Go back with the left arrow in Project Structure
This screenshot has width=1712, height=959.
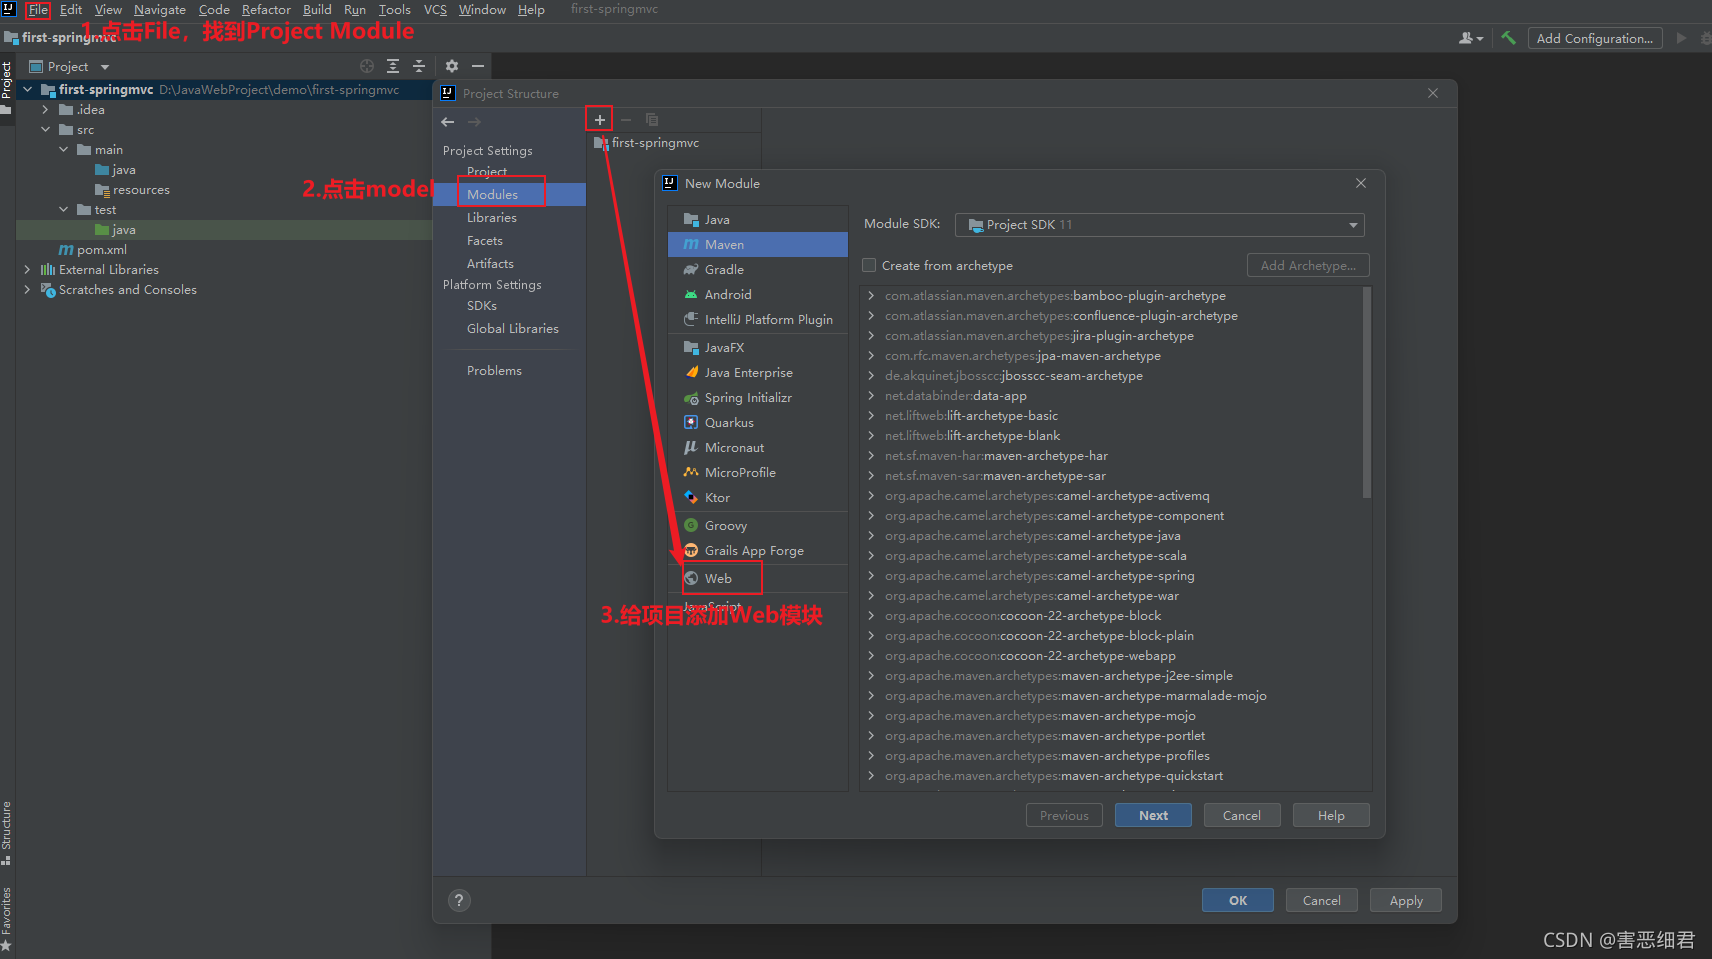click(448, 122)
